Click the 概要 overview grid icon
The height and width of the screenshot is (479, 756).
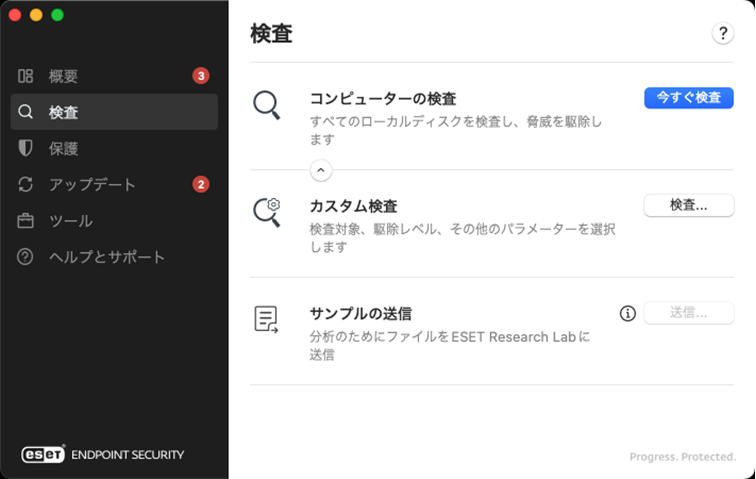(25, 76)
